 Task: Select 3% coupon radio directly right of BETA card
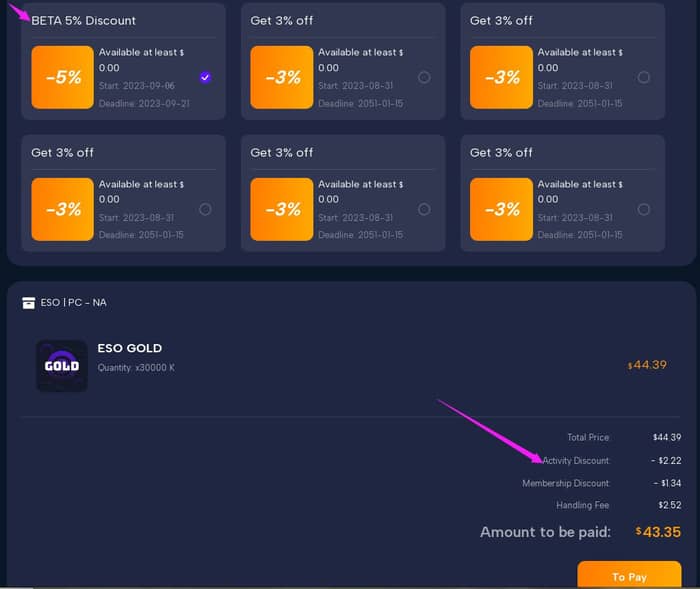click(424, 77)
